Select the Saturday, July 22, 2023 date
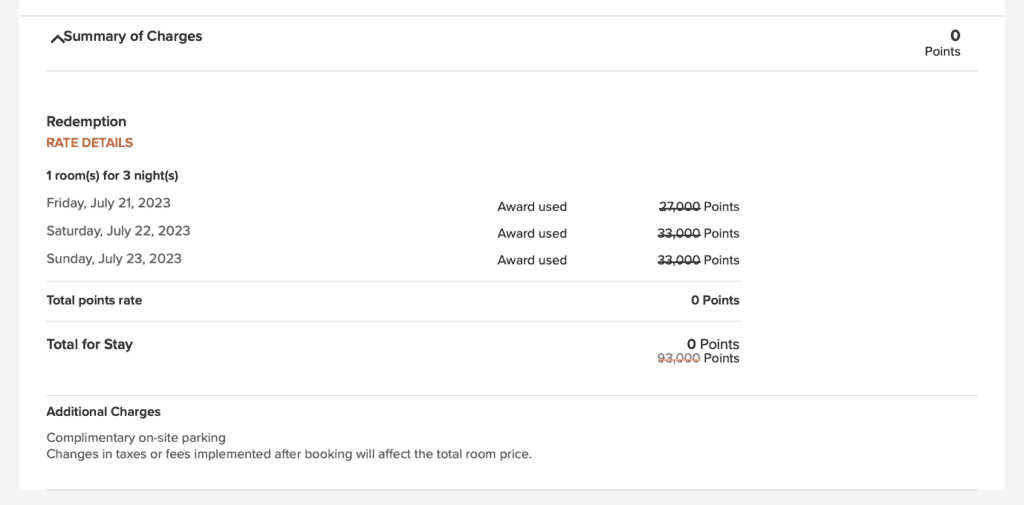 [118, 231]
